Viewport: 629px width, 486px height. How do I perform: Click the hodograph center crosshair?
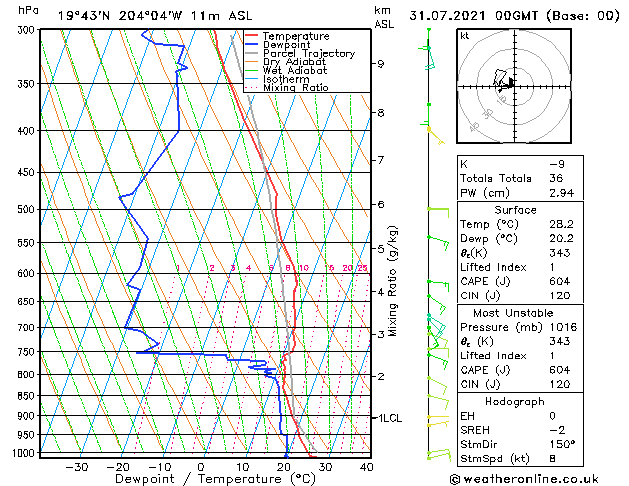(515, 86)
